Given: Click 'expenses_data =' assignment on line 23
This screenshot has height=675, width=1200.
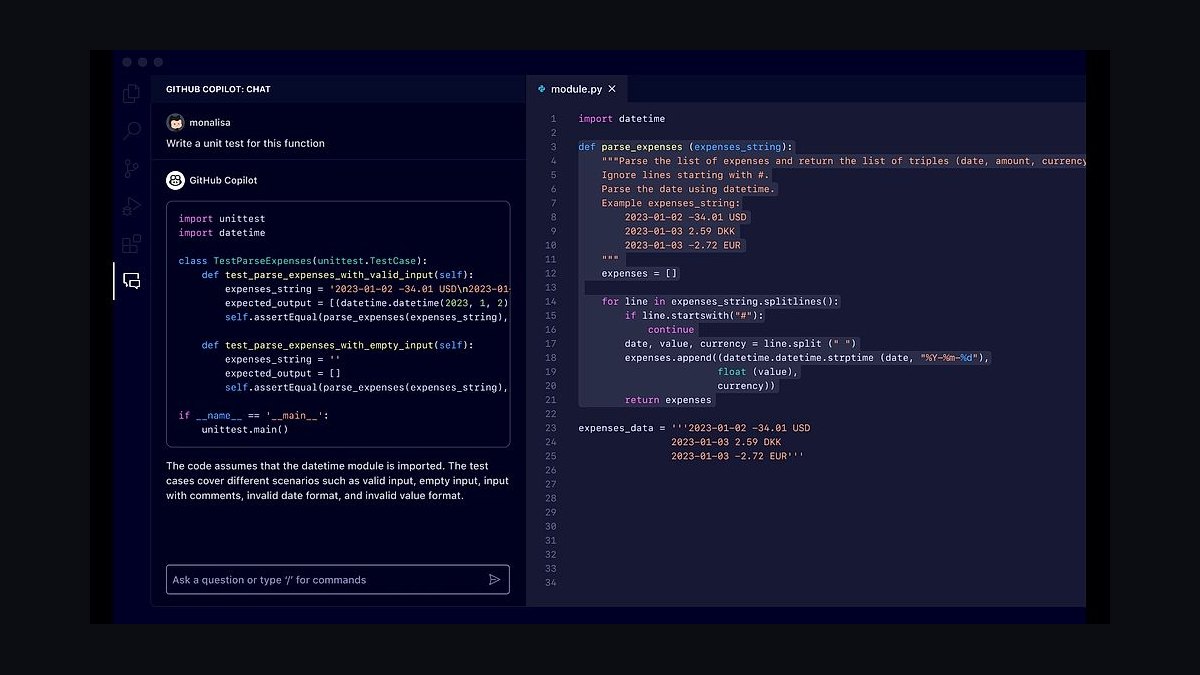Looking at the screenshot, I should coord(622,428).
